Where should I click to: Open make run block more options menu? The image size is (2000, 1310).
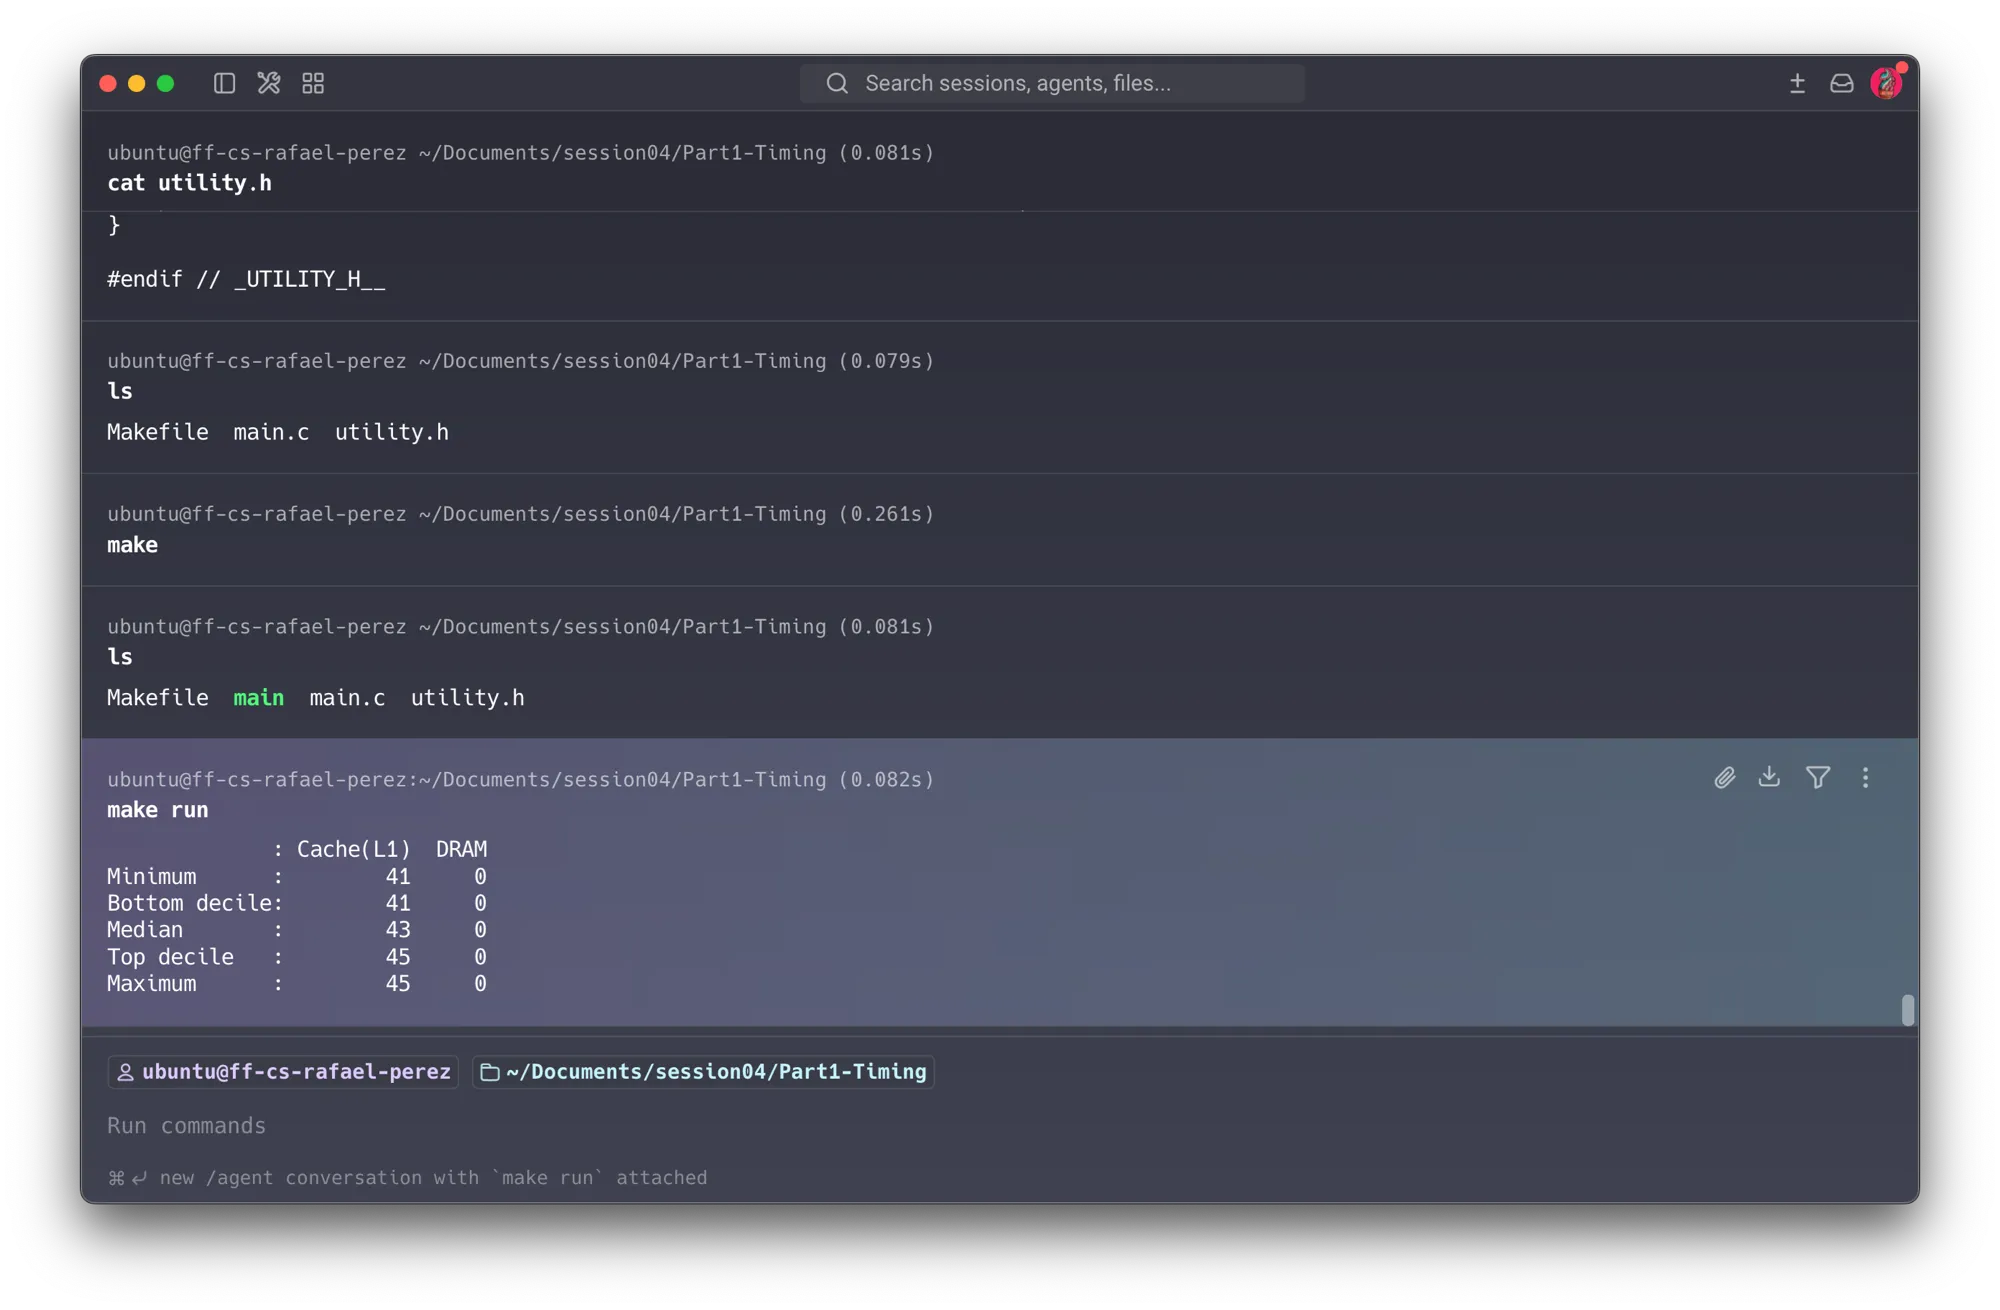pyautogui.click(x=1865, y=777)
